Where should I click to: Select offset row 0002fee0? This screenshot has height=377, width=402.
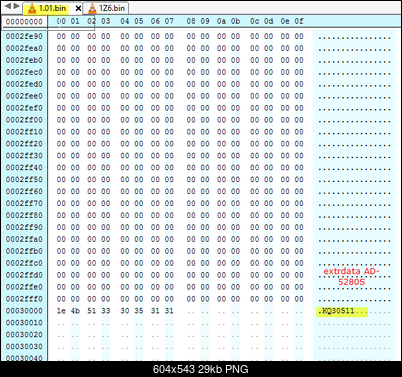tap(24, 96)
